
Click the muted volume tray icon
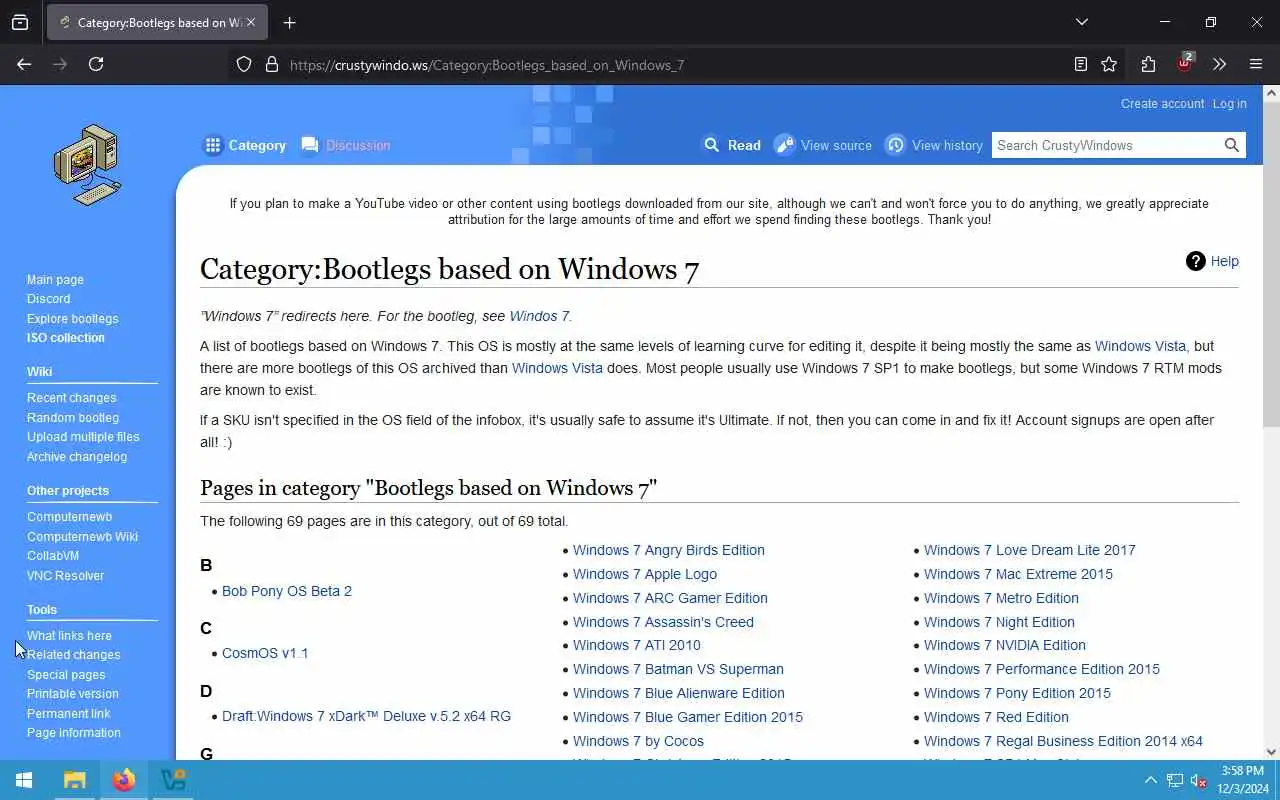tap(1199, 780)
